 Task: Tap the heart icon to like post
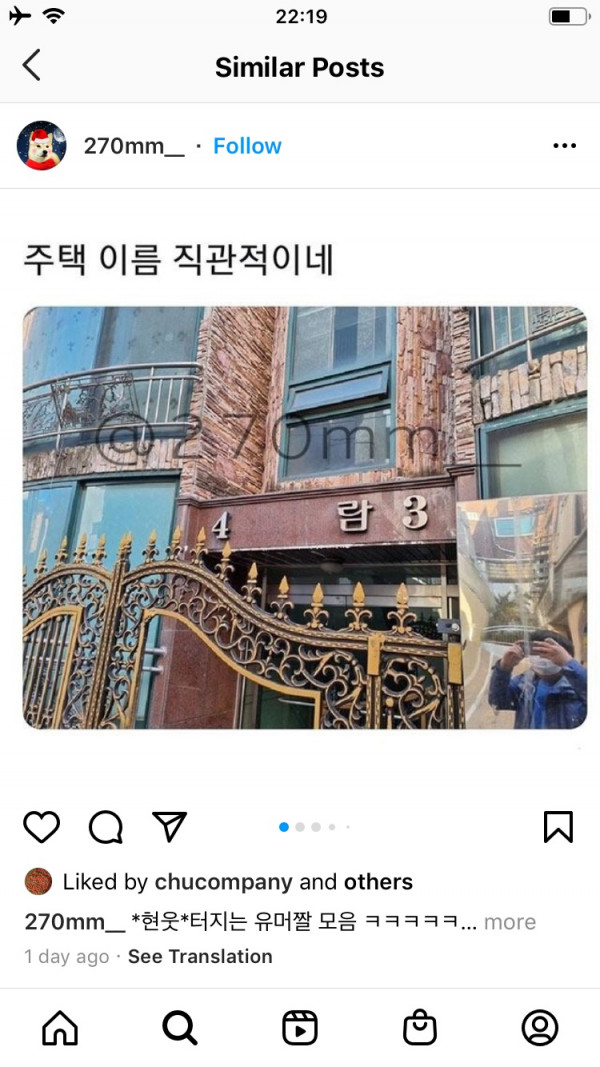(x=41, y=827)
